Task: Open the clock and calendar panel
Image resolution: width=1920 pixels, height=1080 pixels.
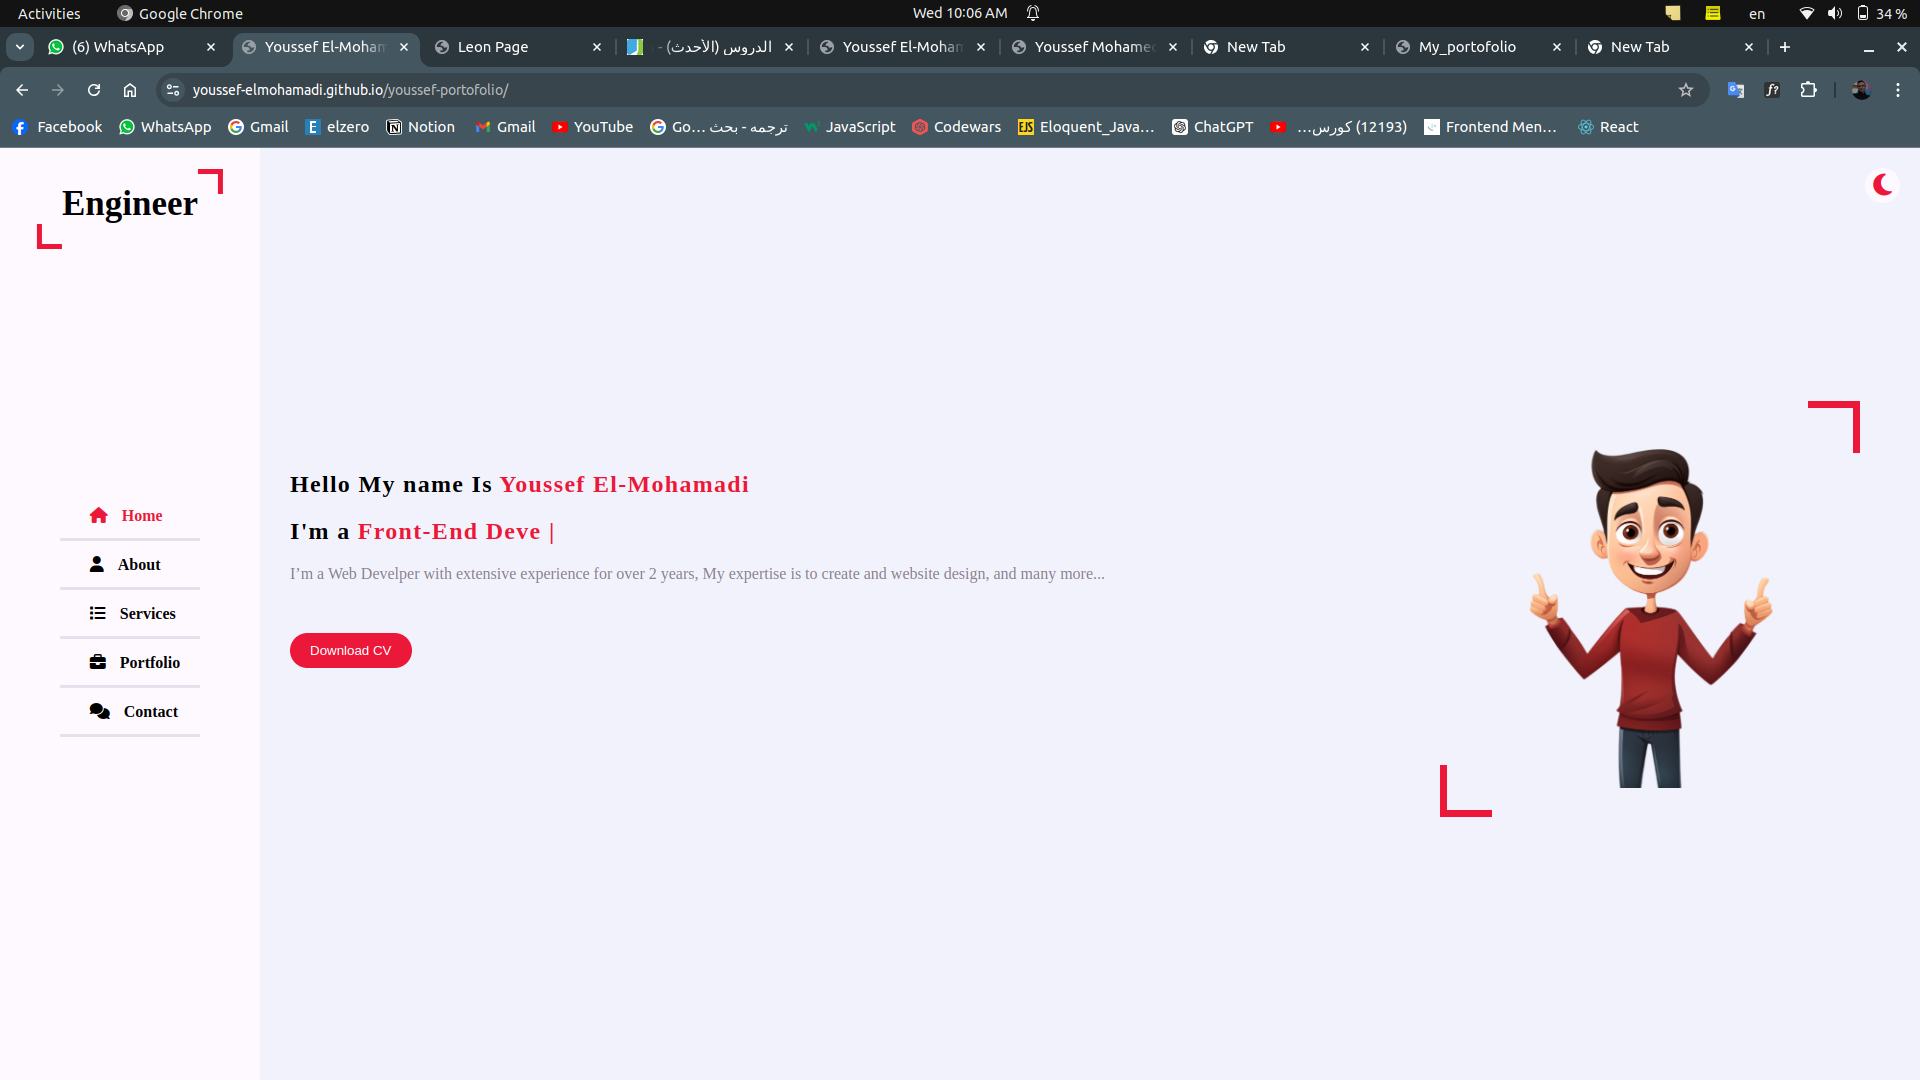Action: pyautogui.click(x=960, y=13)
